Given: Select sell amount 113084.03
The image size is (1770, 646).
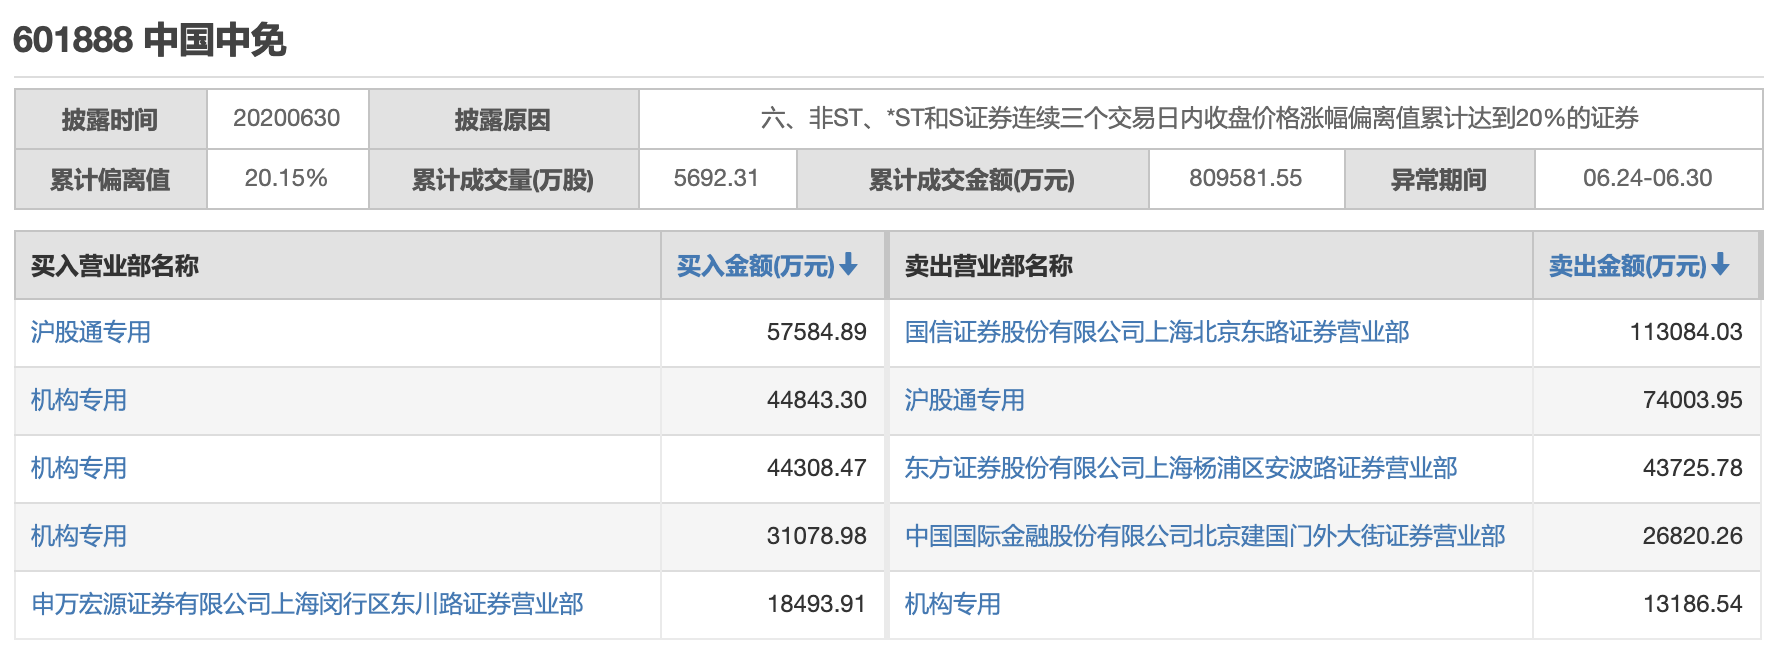Looking at the screenshot, I should point(1686,332).
